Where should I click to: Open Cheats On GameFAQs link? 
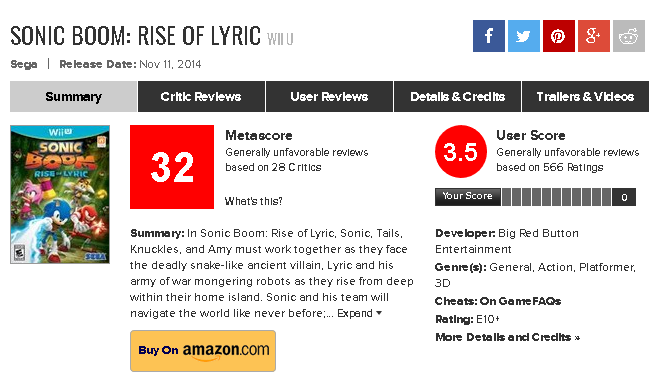click(498, 301)
